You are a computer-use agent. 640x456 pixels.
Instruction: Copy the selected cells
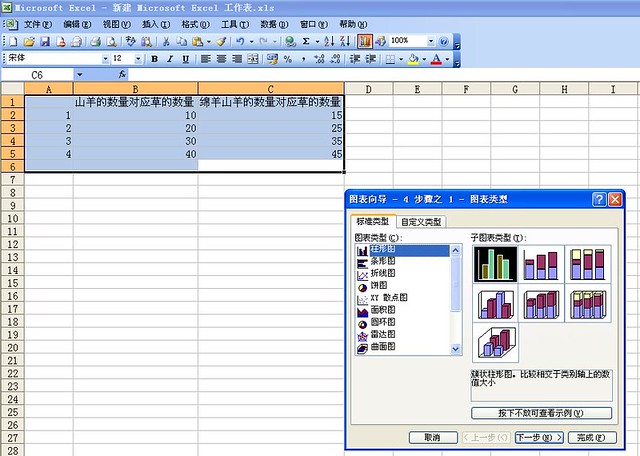point(181,41)
